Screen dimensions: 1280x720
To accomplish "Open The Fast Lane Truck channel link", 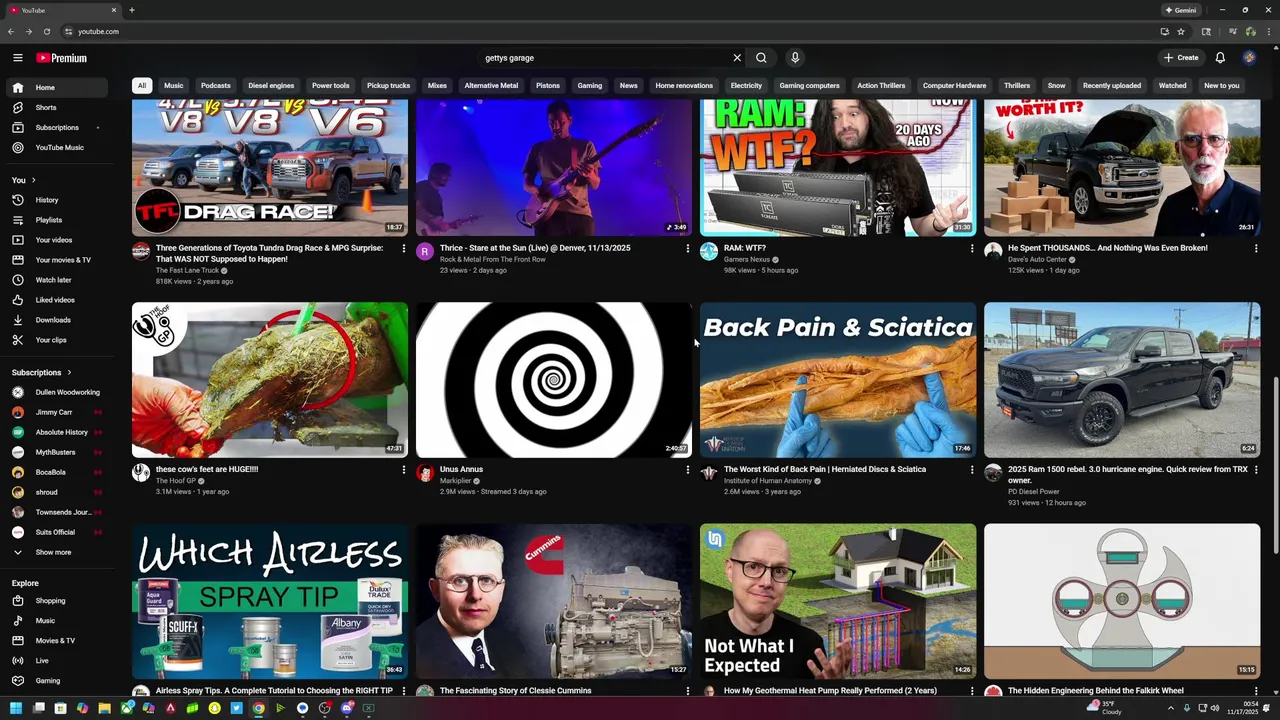I will click(x=187, y=270).
